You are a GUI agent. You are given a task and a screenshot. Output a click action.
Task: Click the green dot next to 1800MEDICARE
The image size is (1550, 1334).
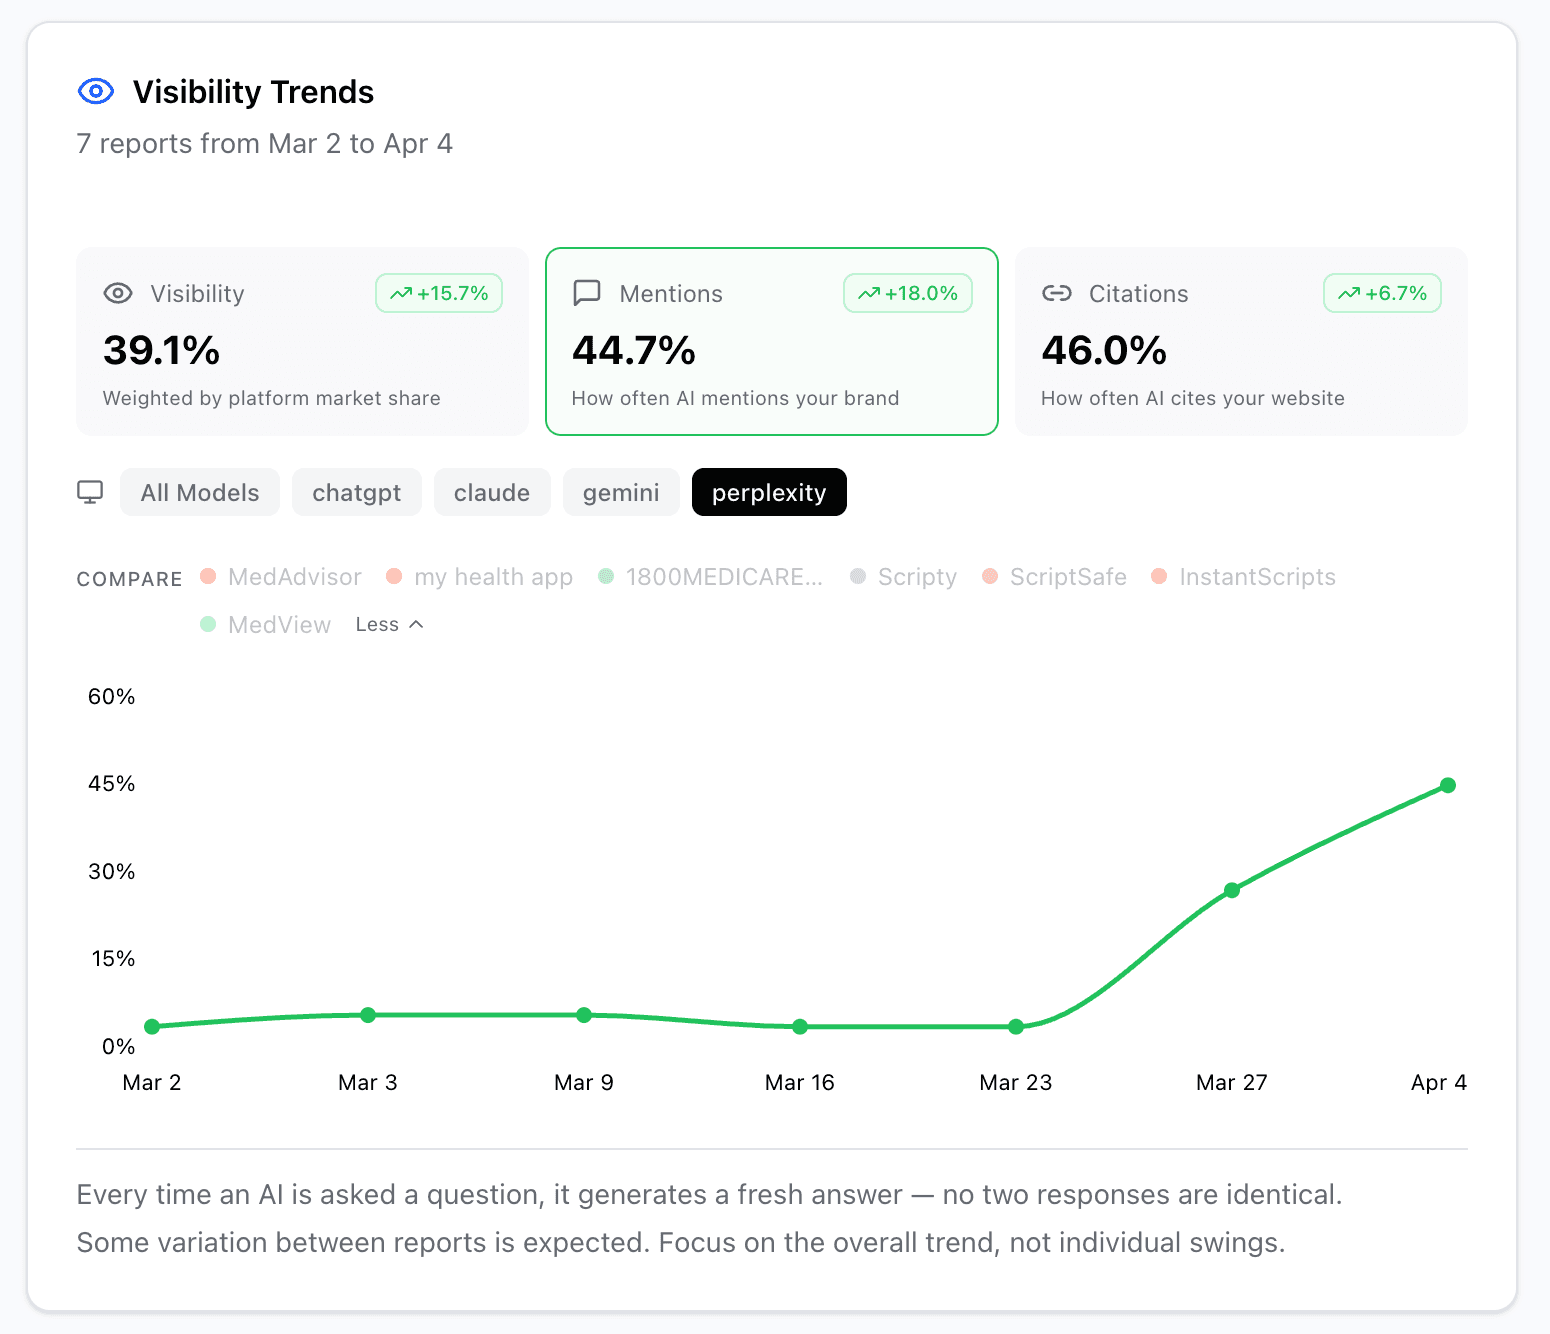click(x=605, y=577)
